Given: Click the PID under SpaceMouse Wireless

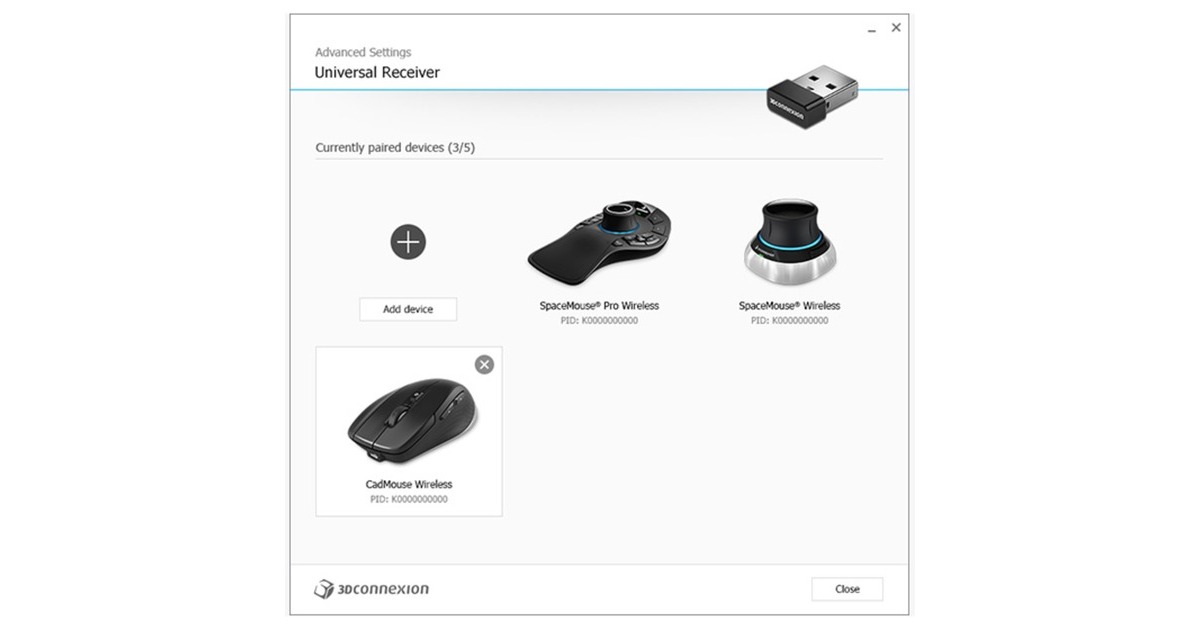Looking at the screenshot, I should coord(789,321).
